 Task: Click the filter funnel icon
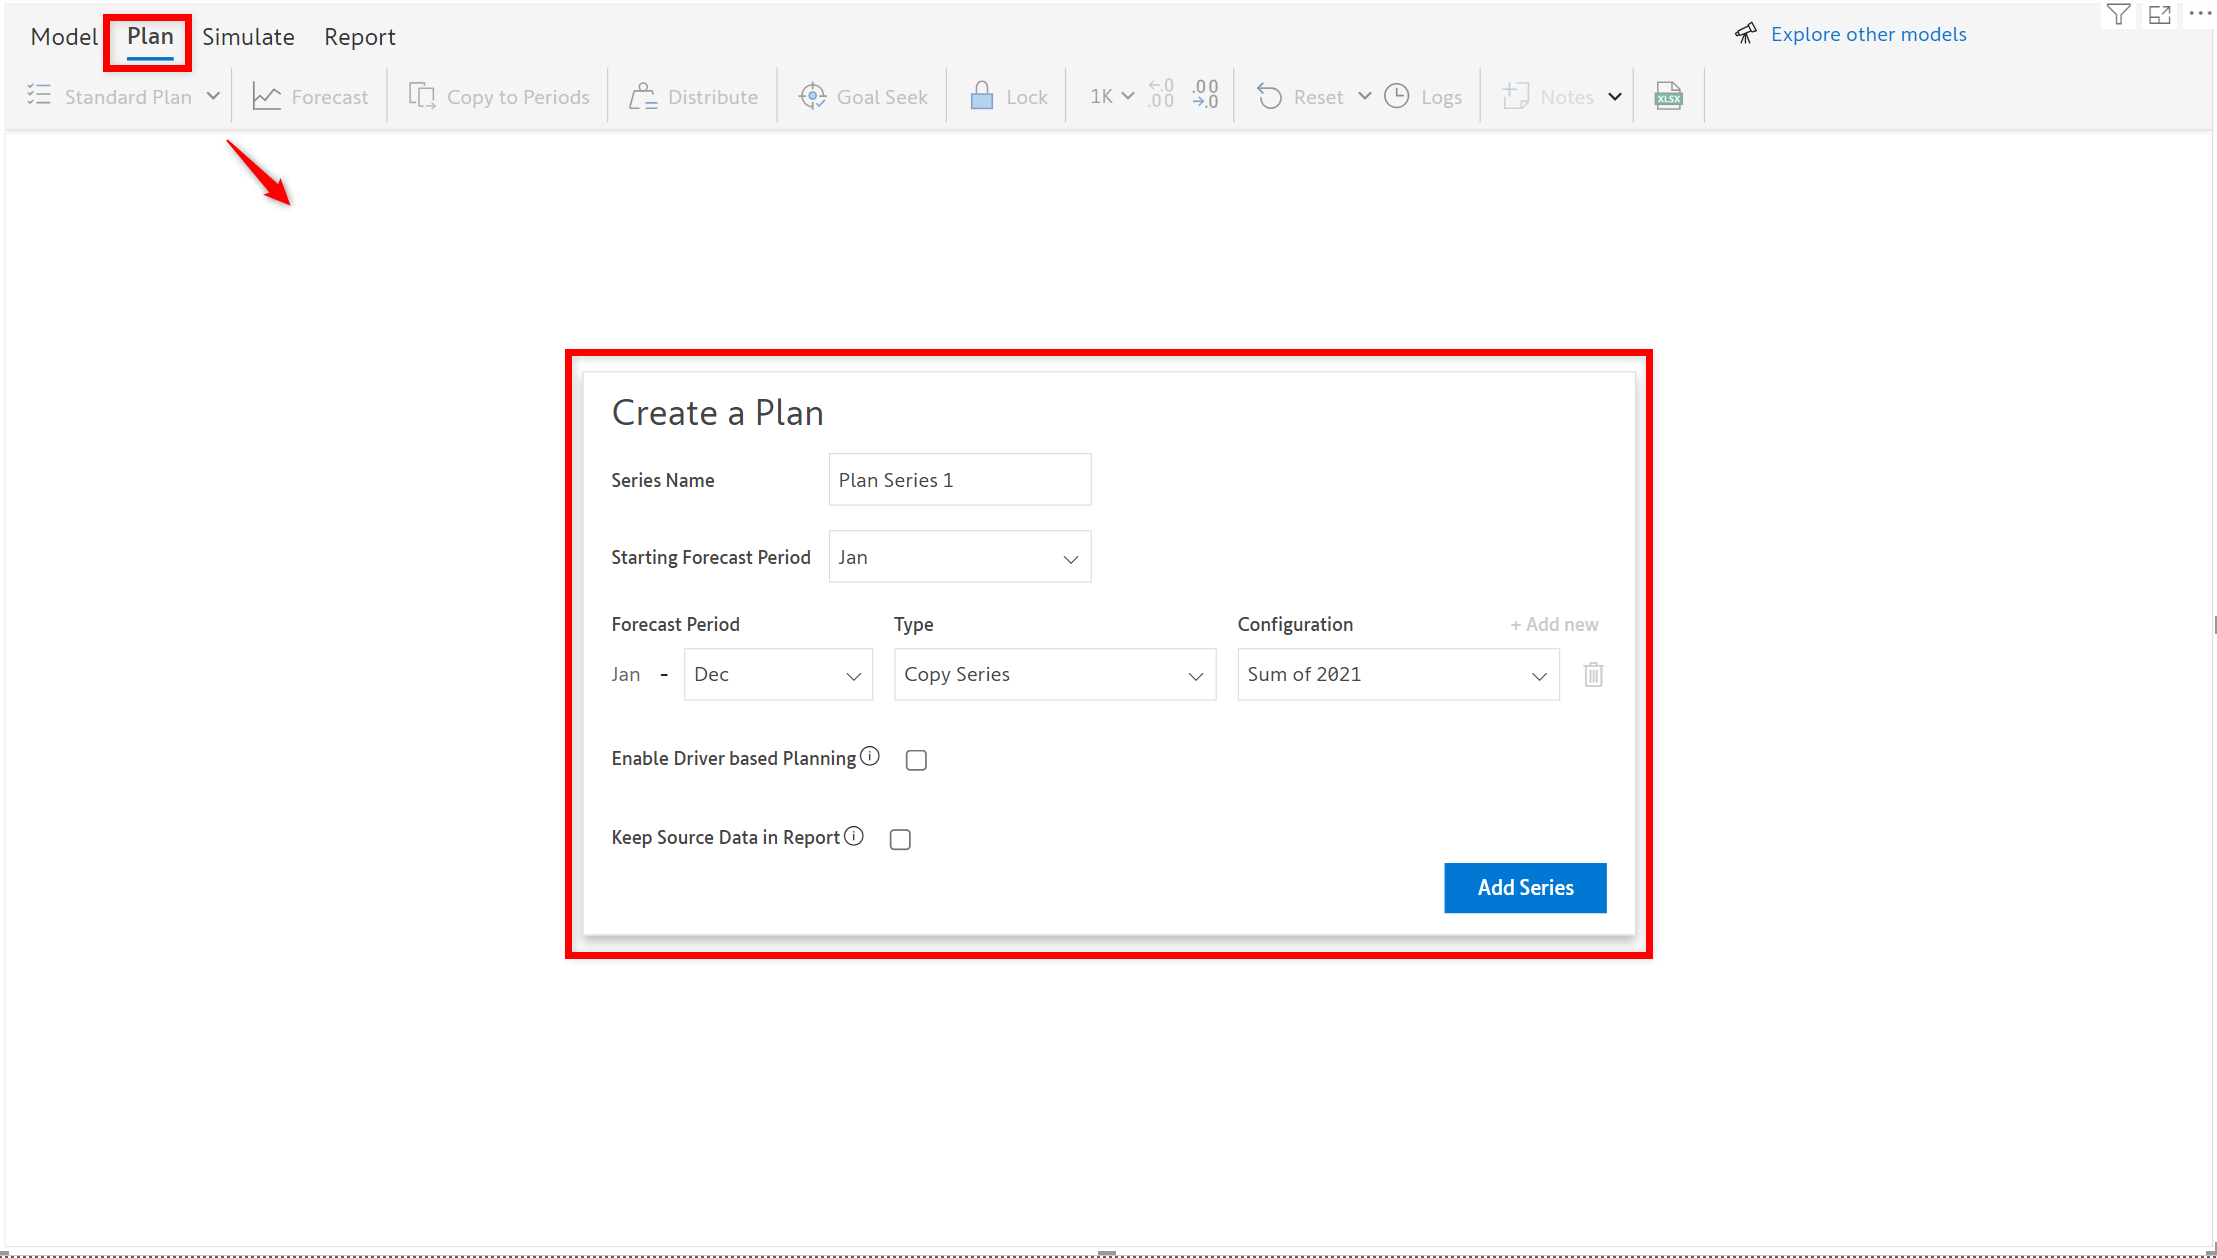click(2118, 15)
